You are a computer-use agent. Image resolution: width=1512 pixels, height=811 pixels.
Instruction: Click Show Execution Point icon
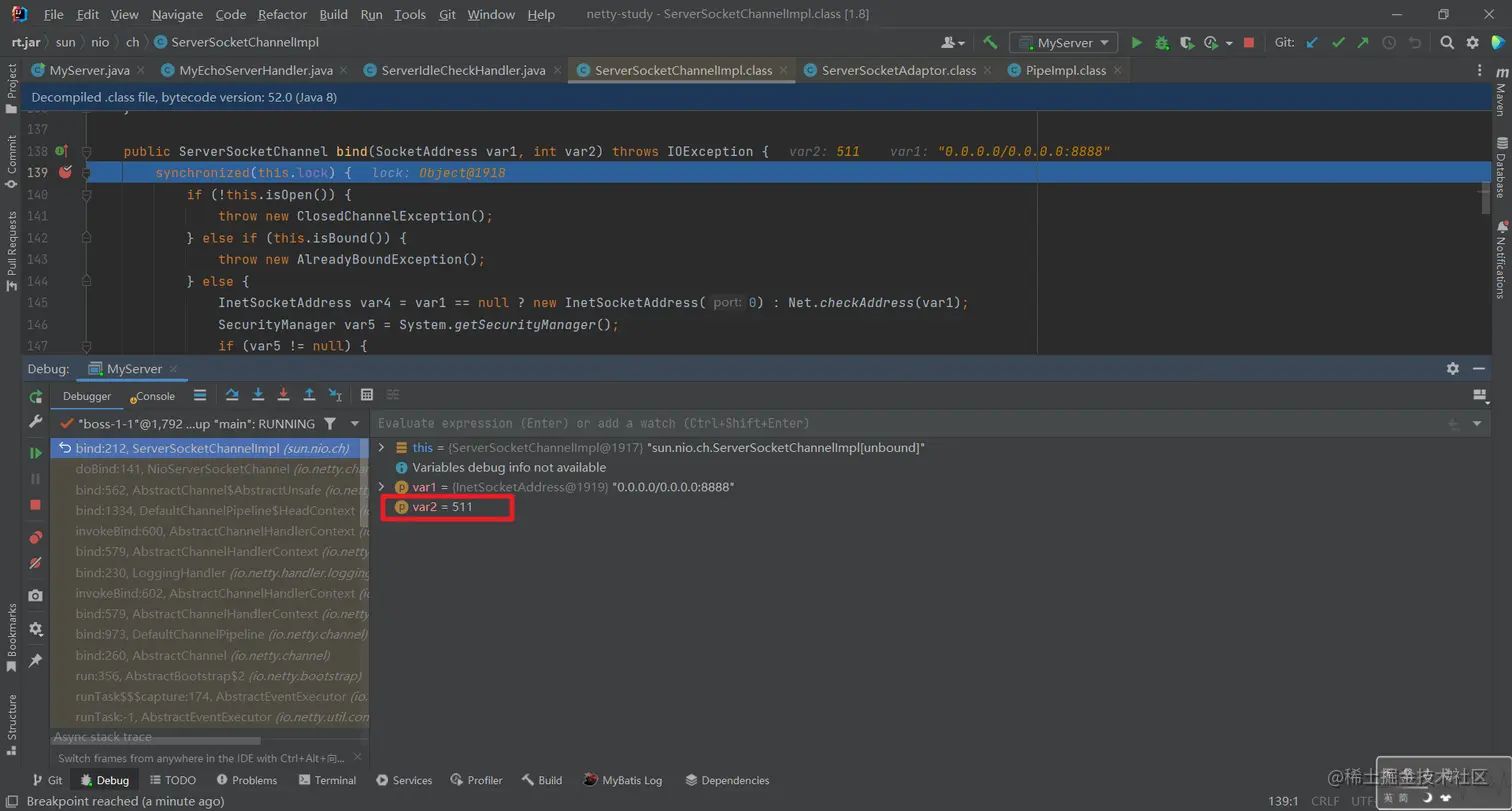[200, 395]
